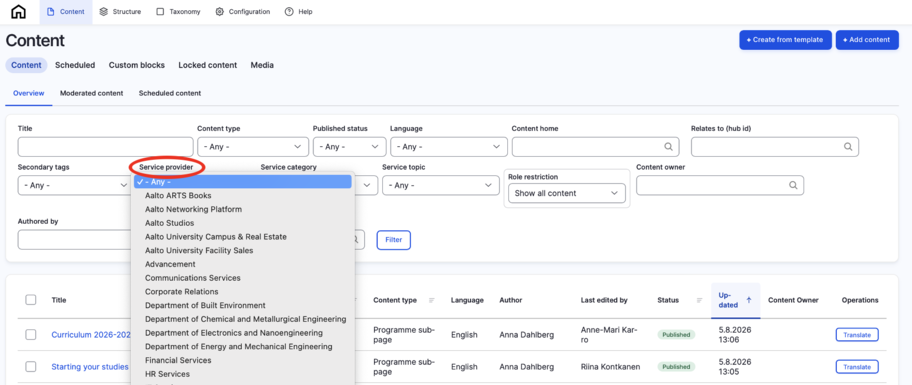Image resolution: width=912 pixels, height=385 pixels.
Task: Choose Aalto University Campus & Real Estate
Action: coord(216,237)
